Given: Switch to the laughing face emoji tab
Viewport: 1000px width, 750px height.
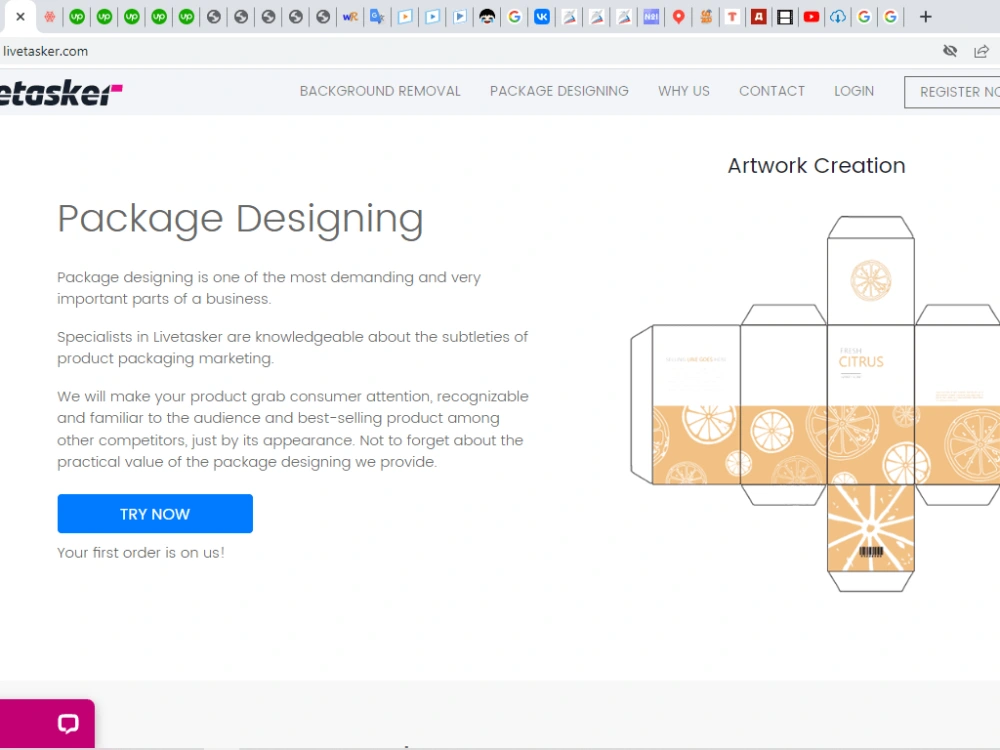Looking at the screenshot, I should tap(487, 17).
